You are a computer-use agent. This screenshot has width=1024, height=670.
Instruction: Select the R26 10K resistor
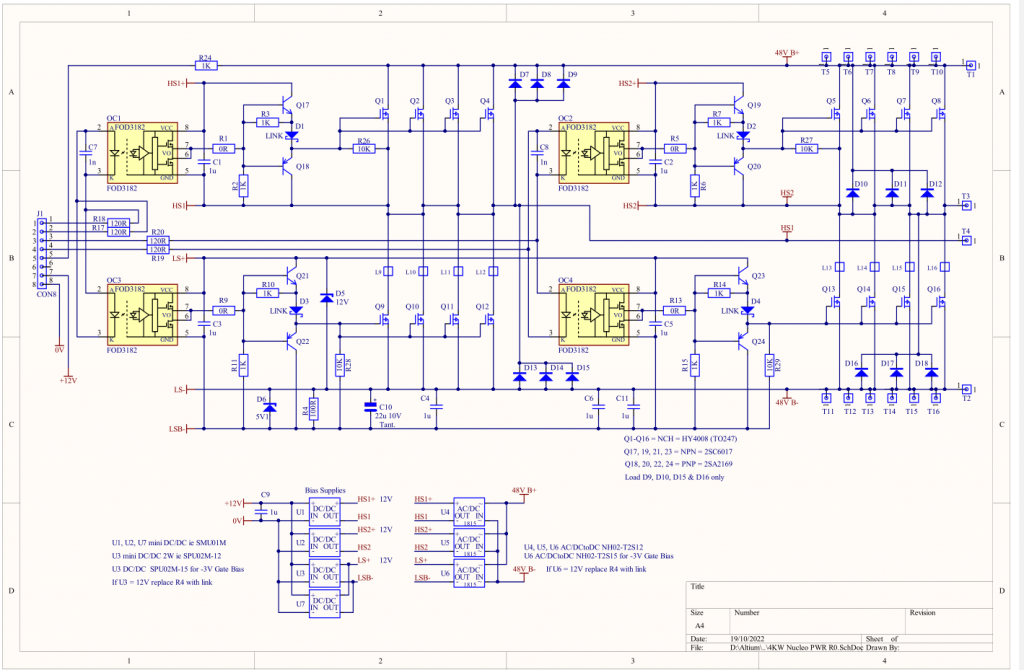coord(363,148)
